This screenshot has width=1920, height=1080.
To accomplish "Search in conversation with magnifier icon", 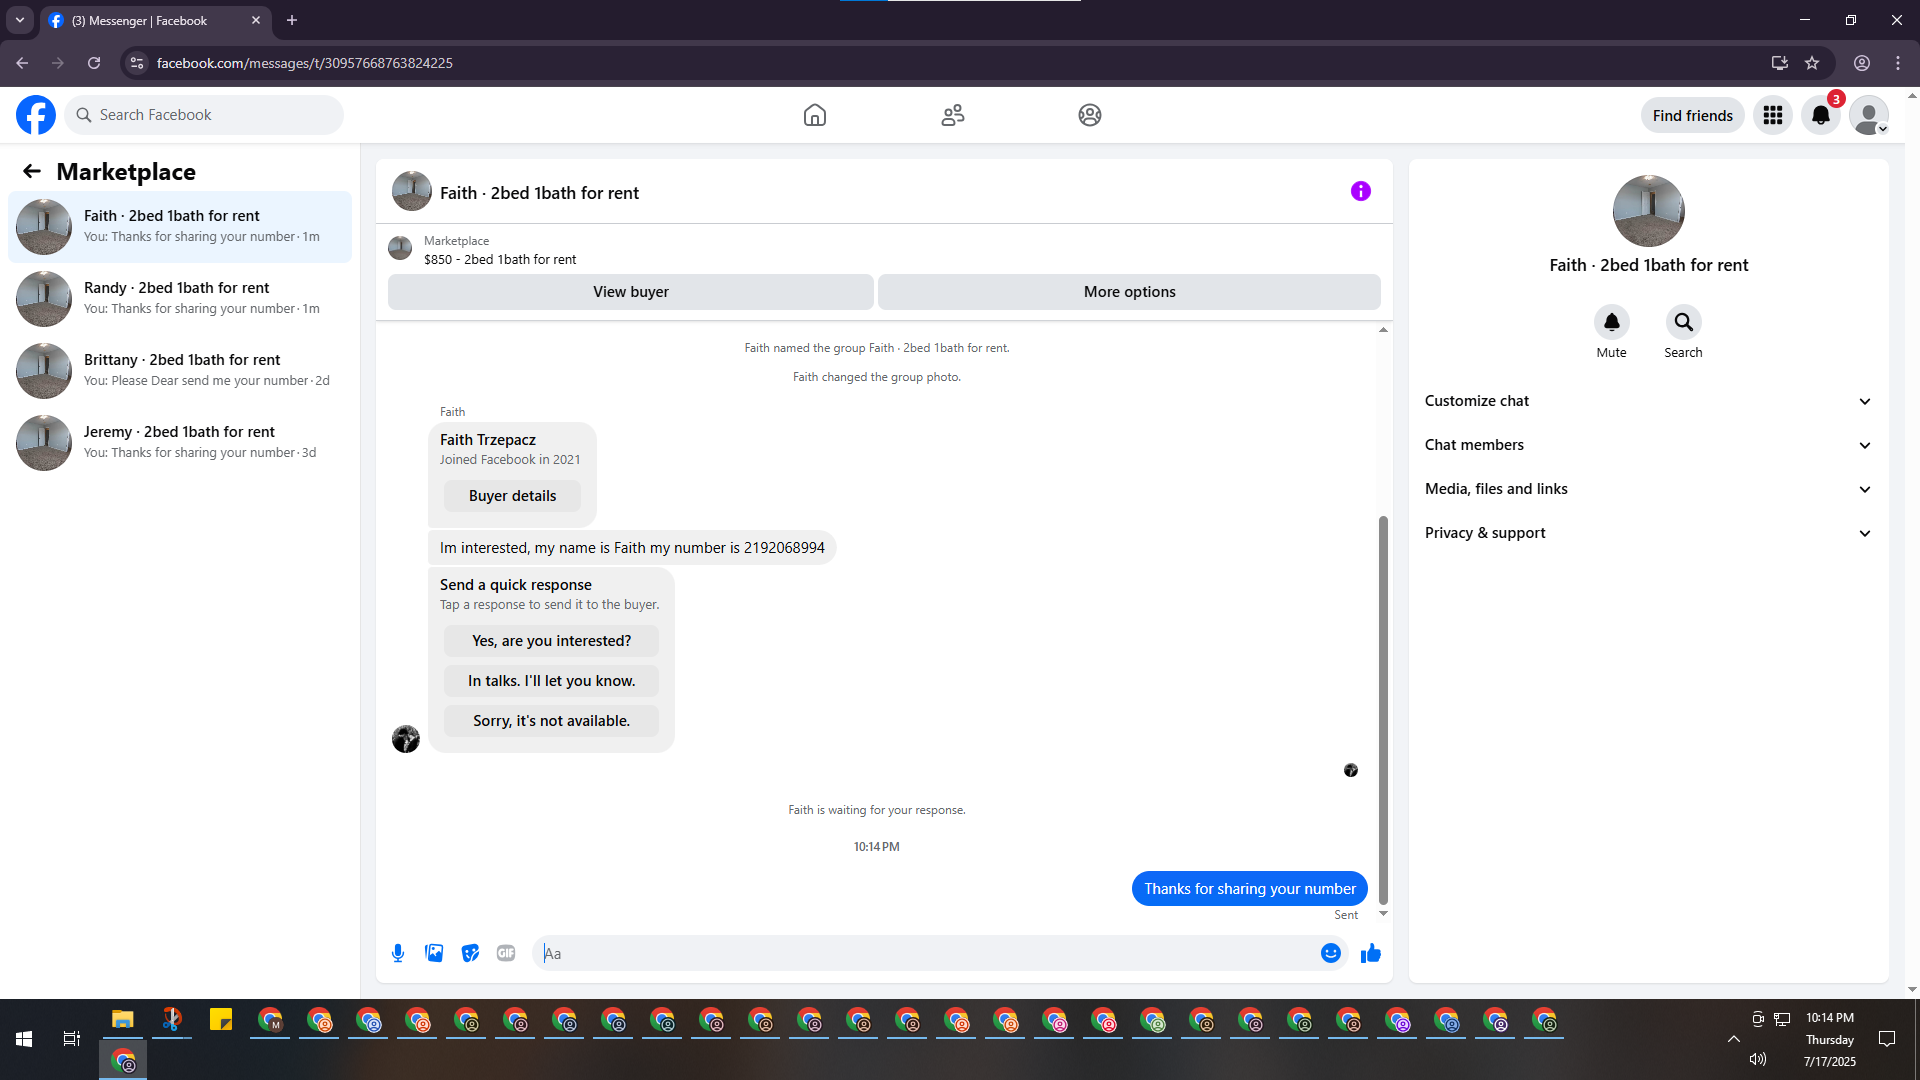I will [1684, 322].
